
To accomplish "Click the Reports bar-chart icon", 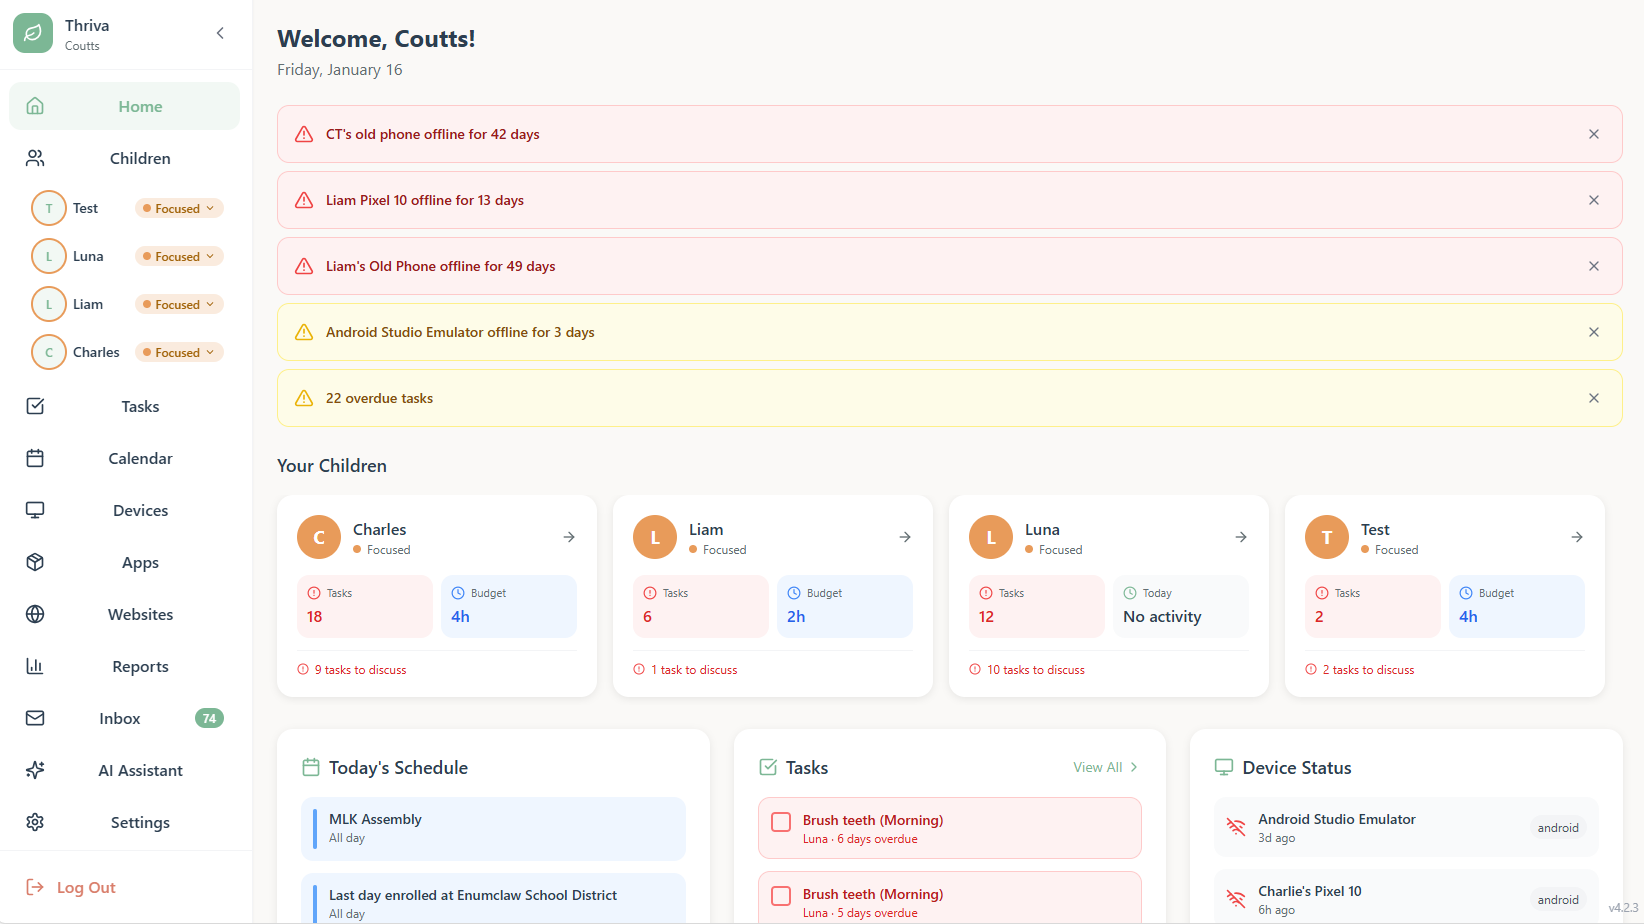I will [35, 666].
